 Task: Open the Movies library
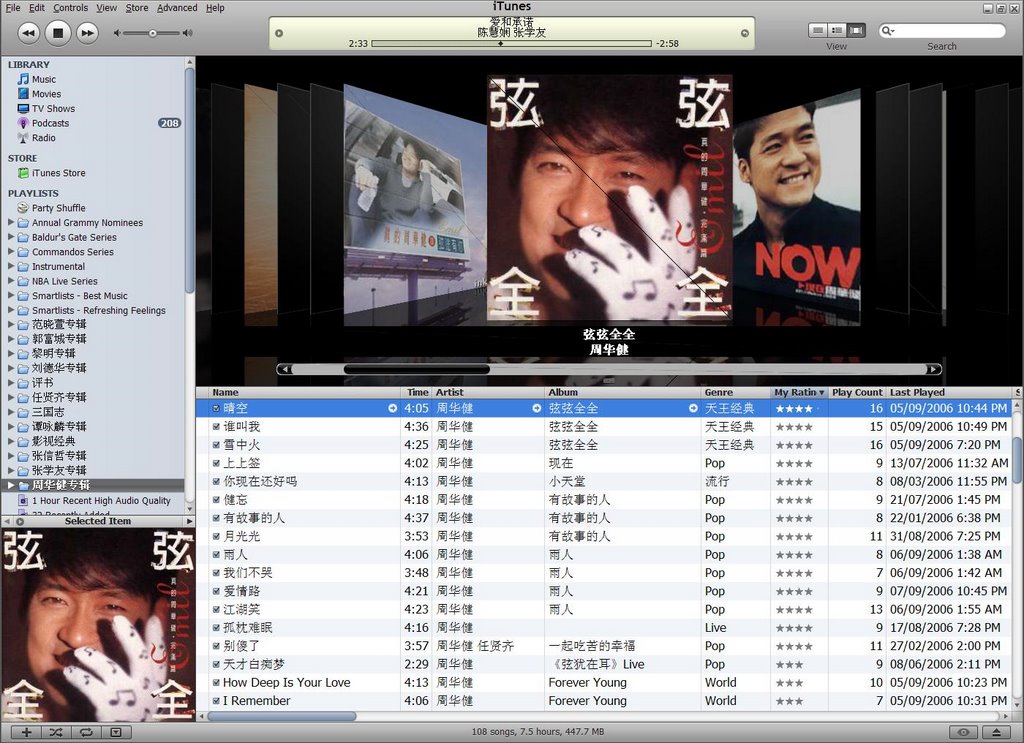46,94
